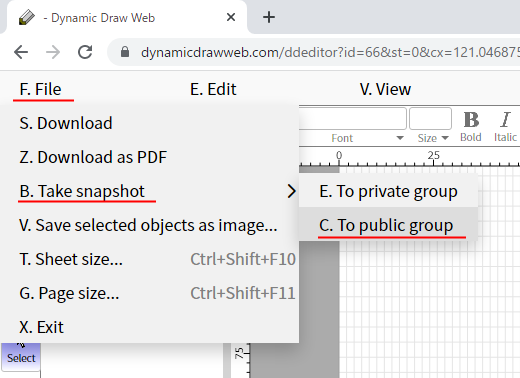520x378 pixels.
Task: Open a new tab with plus icon
Action: (269, 17)
